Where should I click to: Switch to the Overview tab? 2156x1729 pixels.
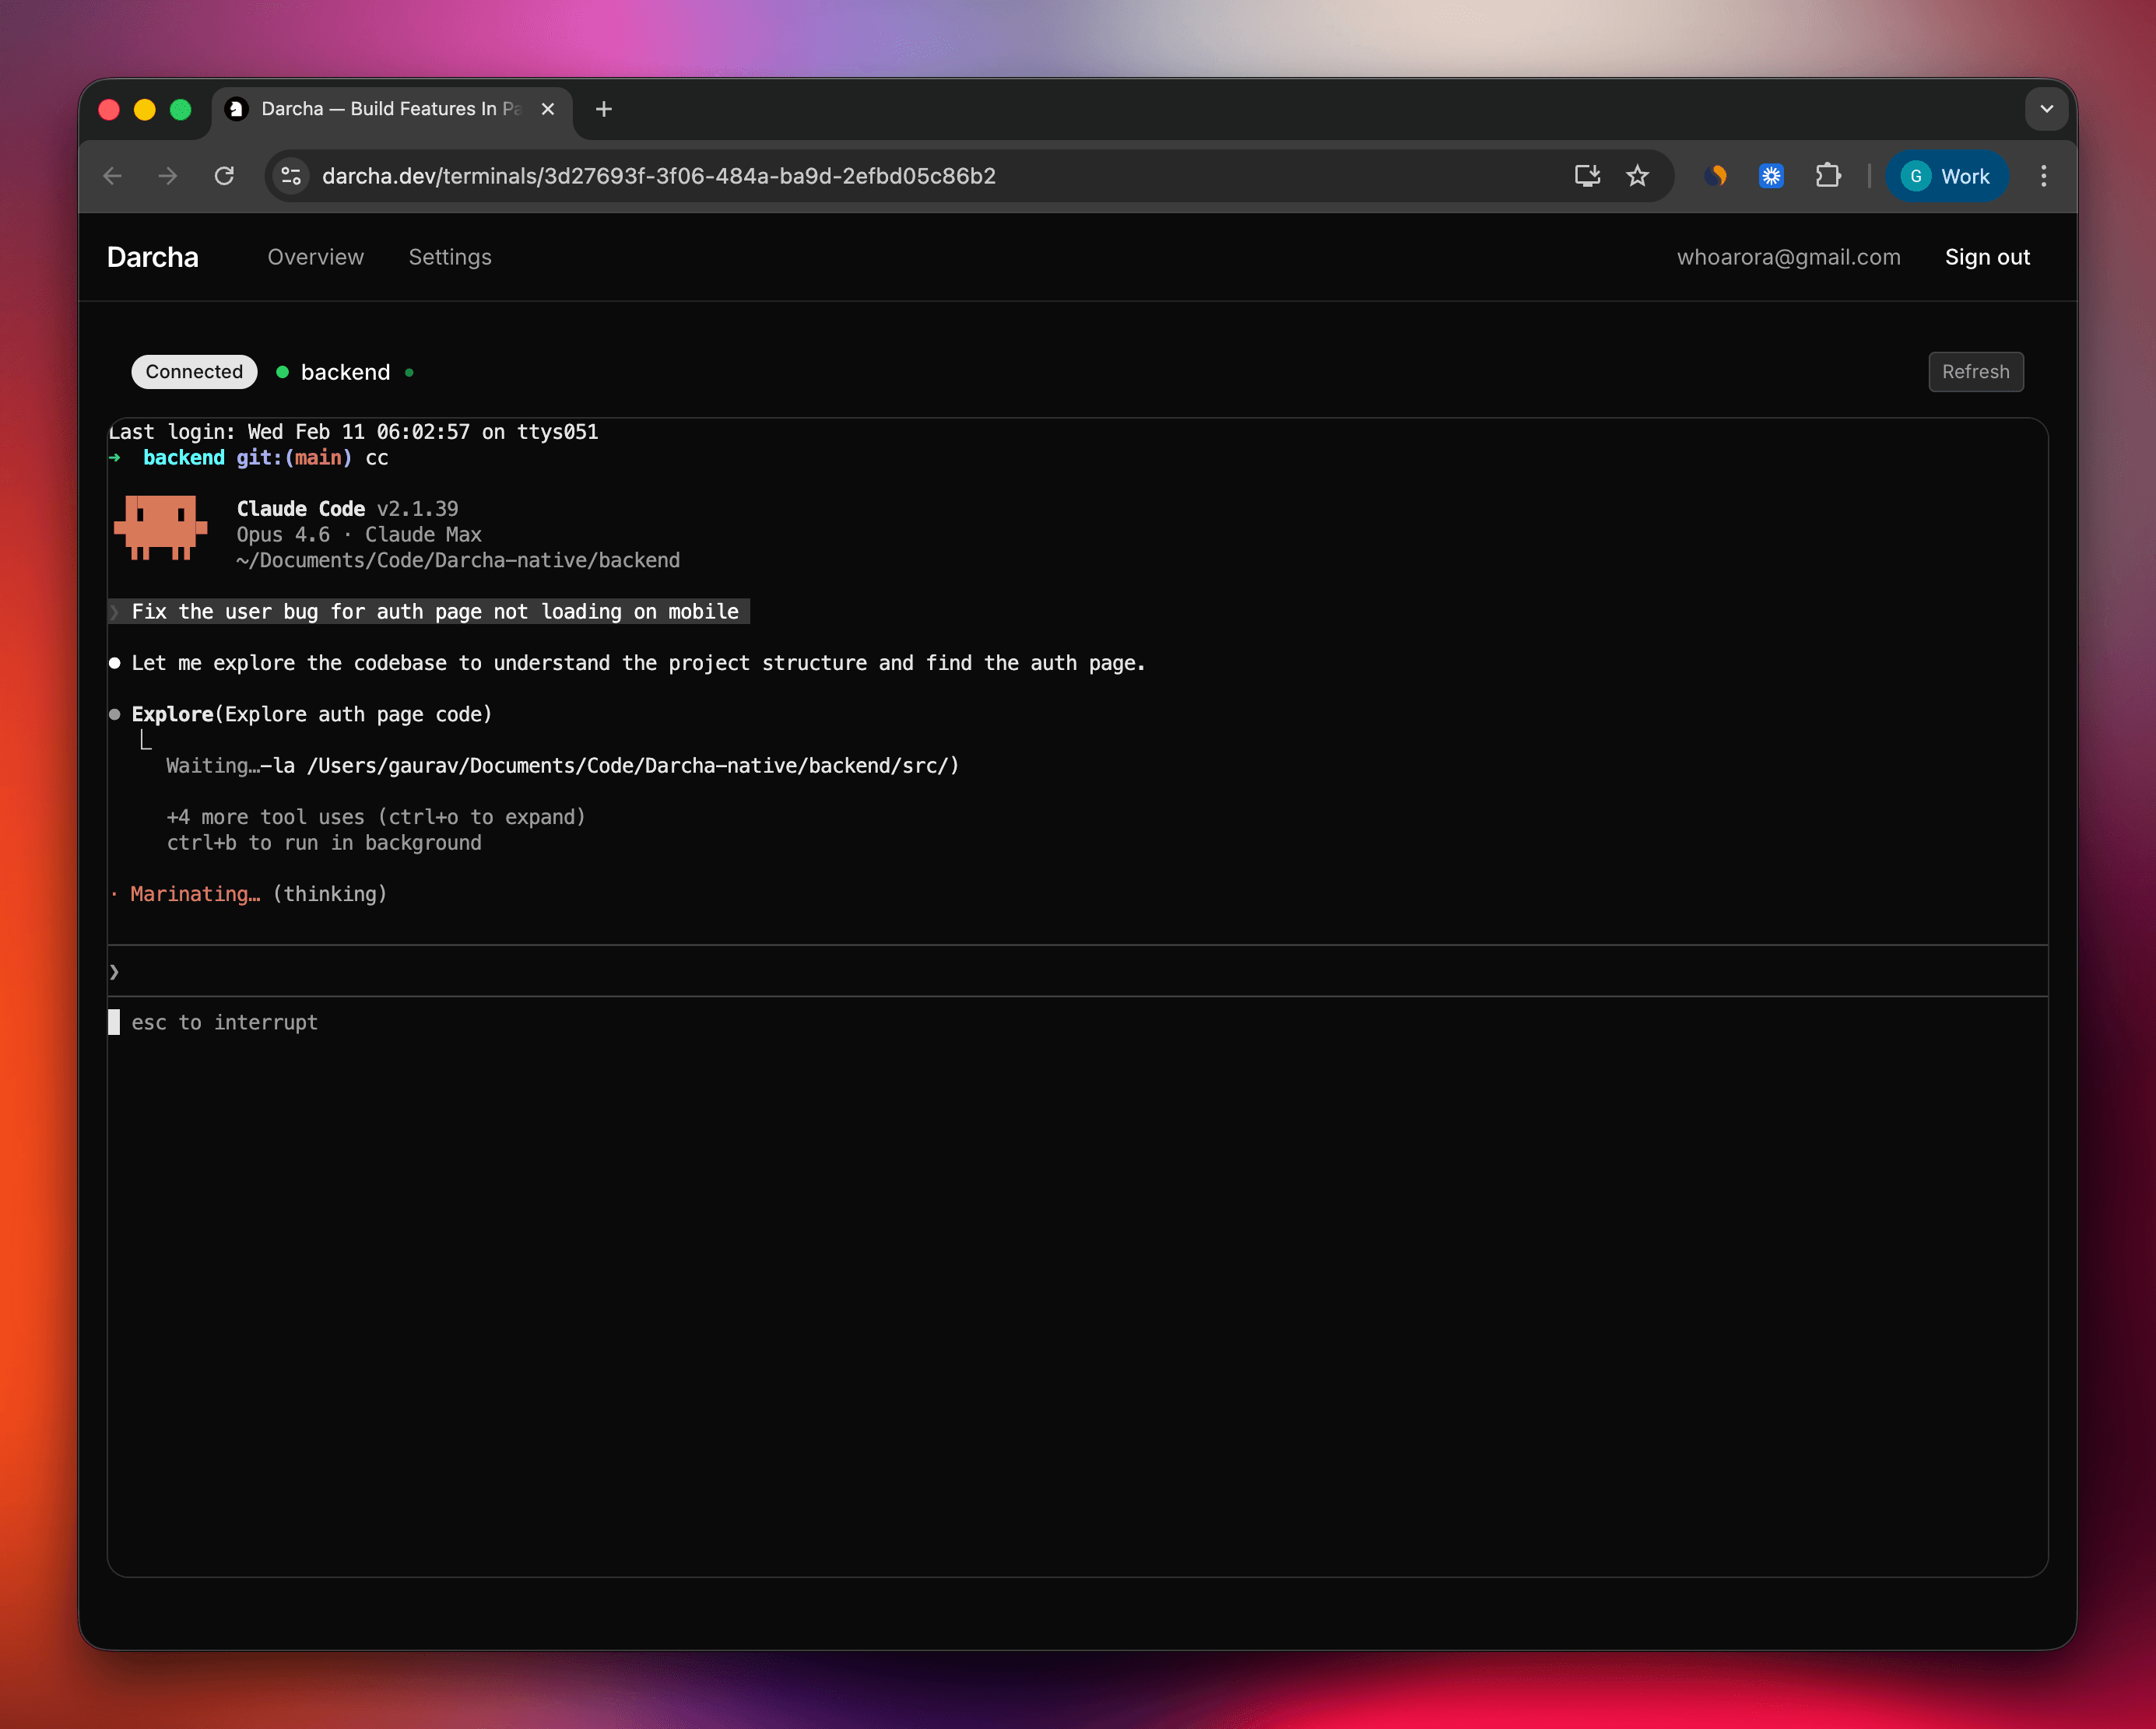315,257
